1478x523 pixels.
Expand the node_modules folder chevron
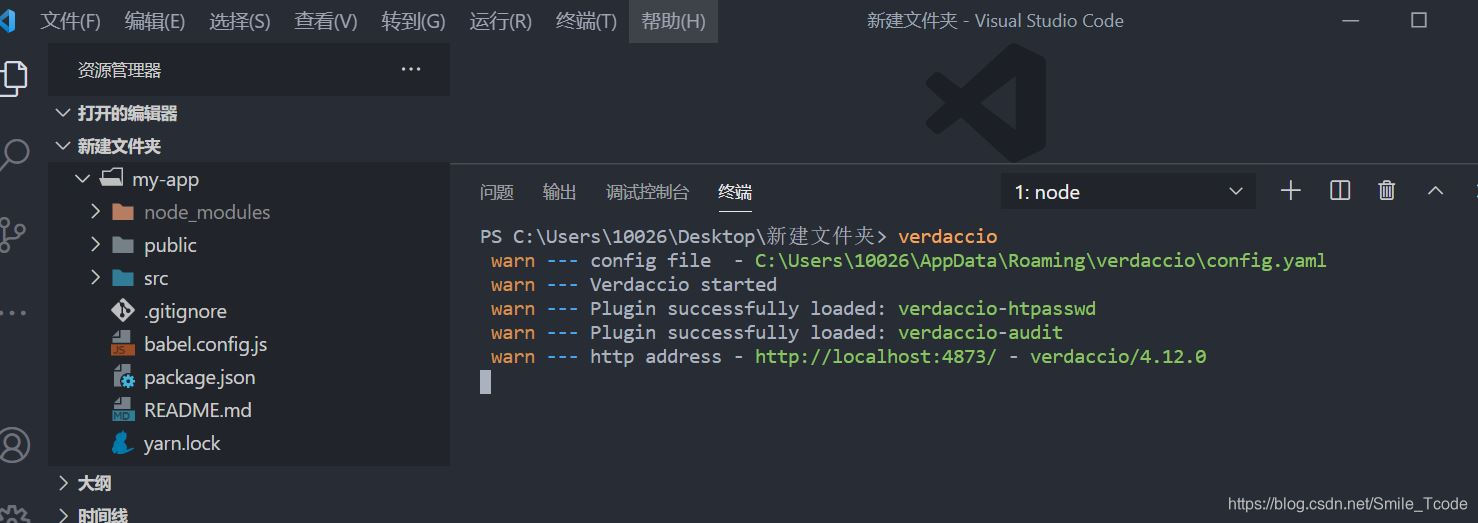(x=96, y=212)
